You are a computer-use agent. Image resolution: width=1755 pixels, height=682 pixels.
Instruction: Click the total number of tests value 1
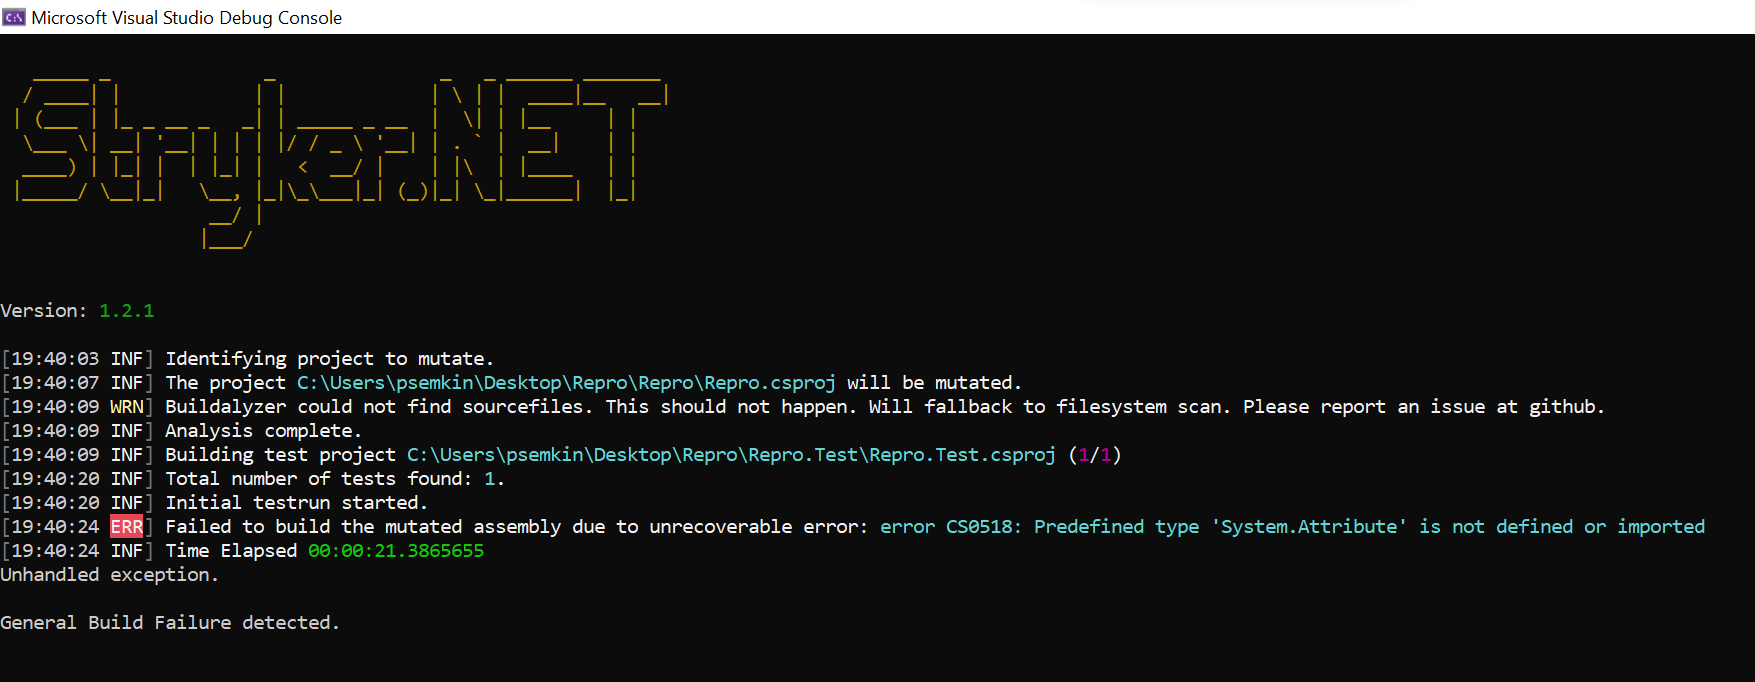pos(491,478)
